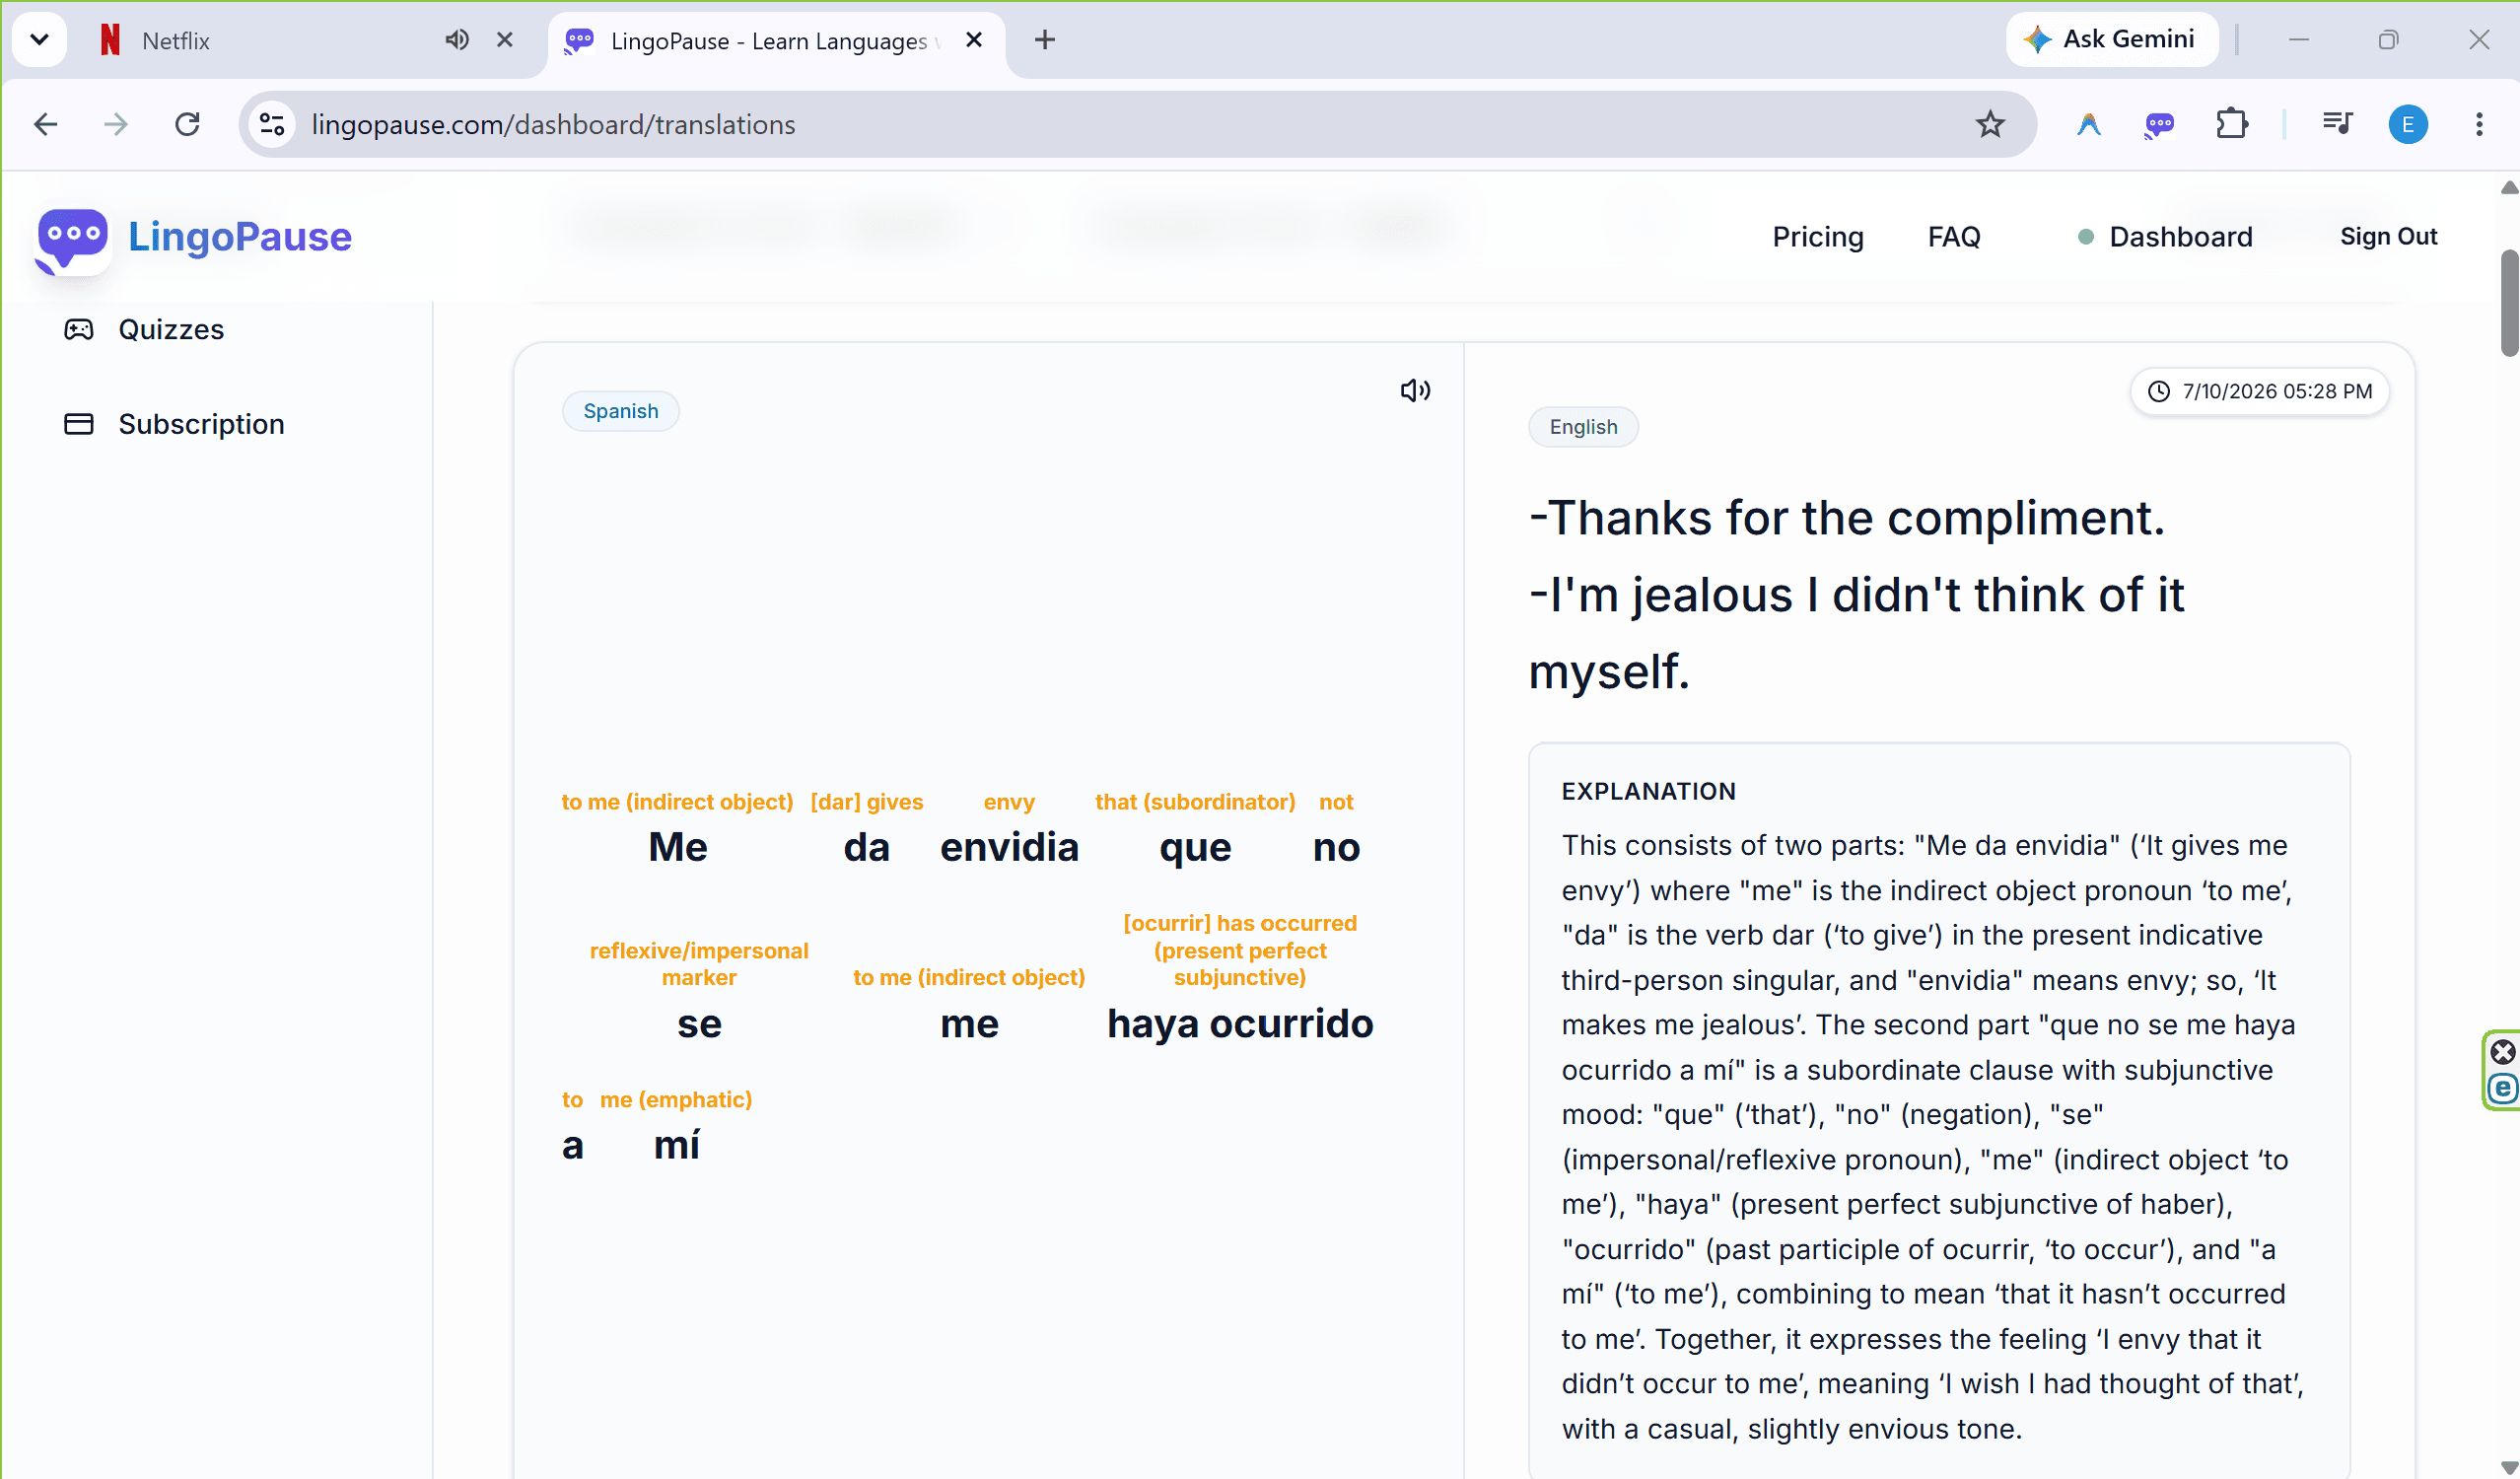The width and height of the screenshot is (2520, 1479).
Task: Go forward in browser history
Action: point(116,124)
